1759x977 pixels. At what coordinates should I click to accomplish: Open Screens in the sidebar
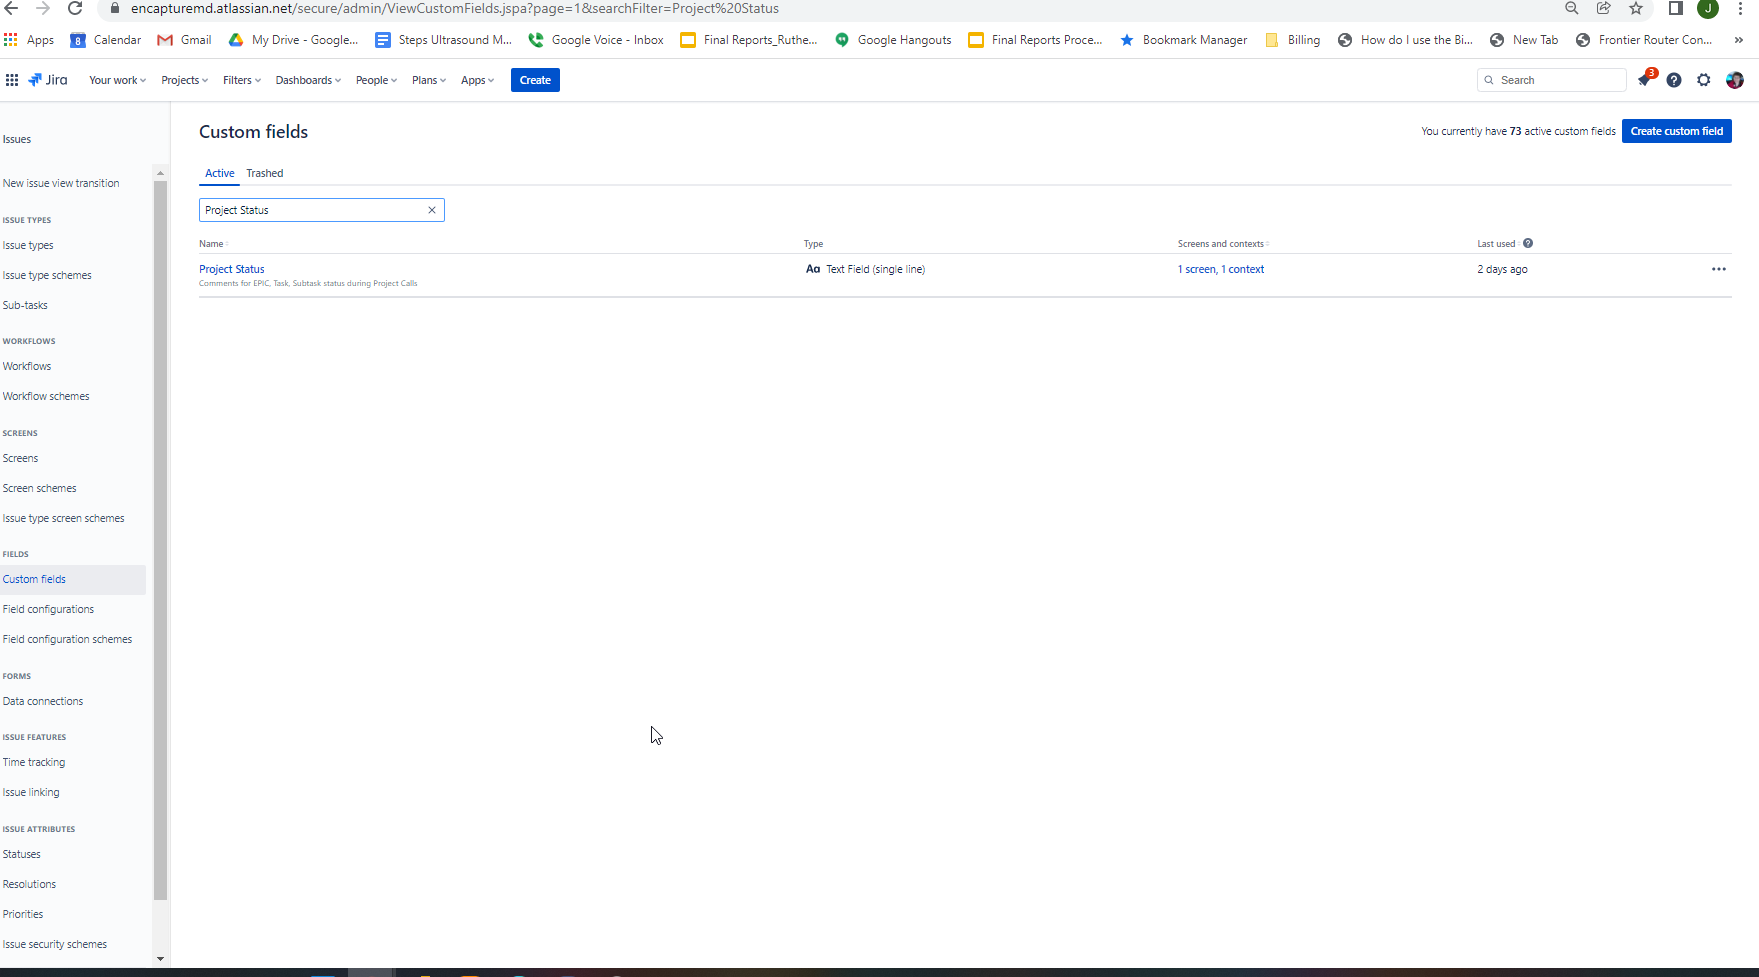click(20, 458)
